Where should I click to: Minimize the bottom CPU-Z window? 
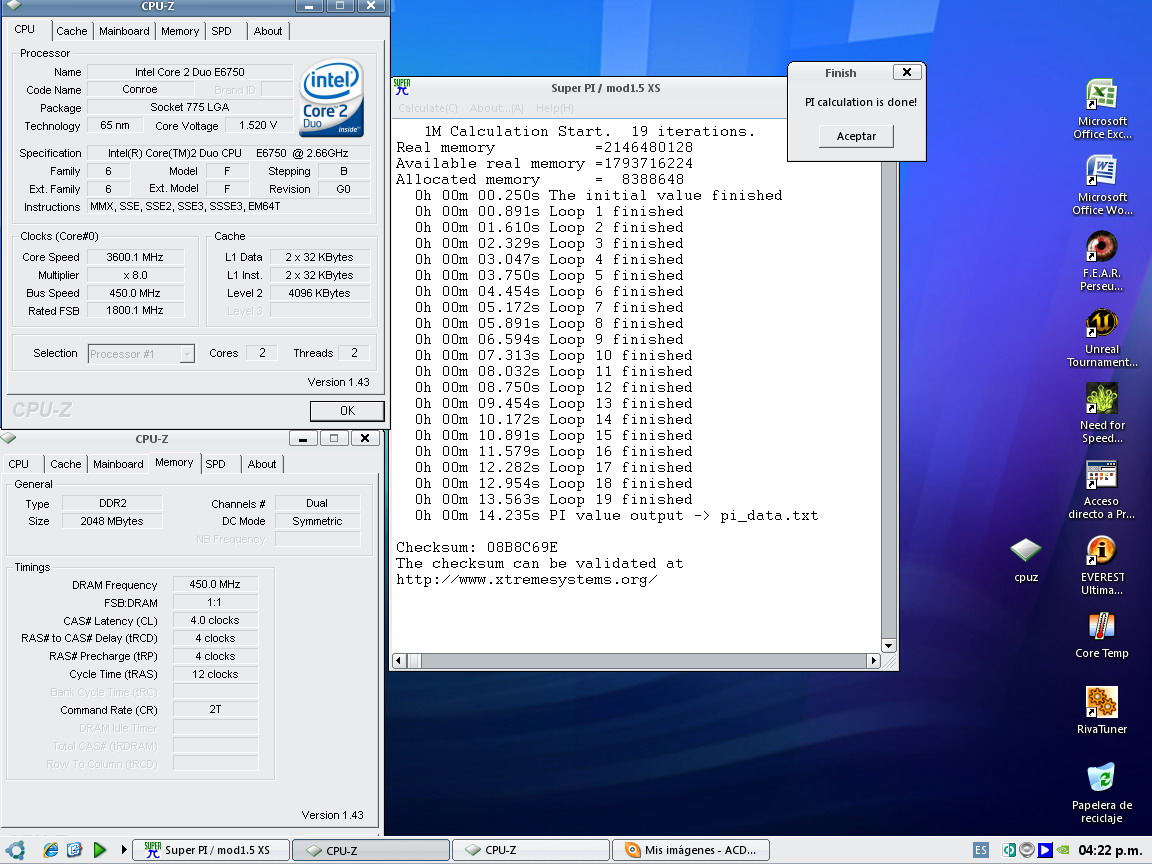[x=303, y=439]
